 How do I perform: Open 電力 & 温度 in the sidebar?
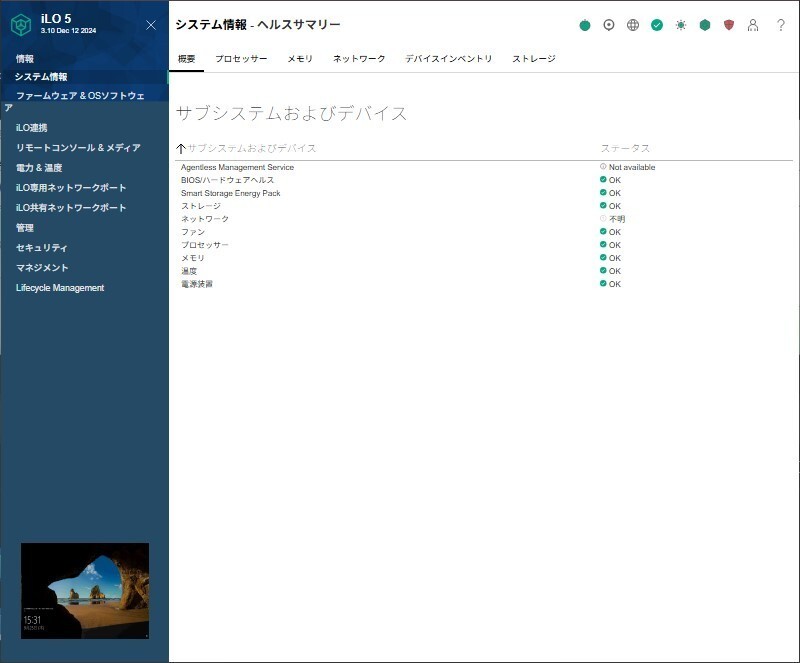click(39, 168)
